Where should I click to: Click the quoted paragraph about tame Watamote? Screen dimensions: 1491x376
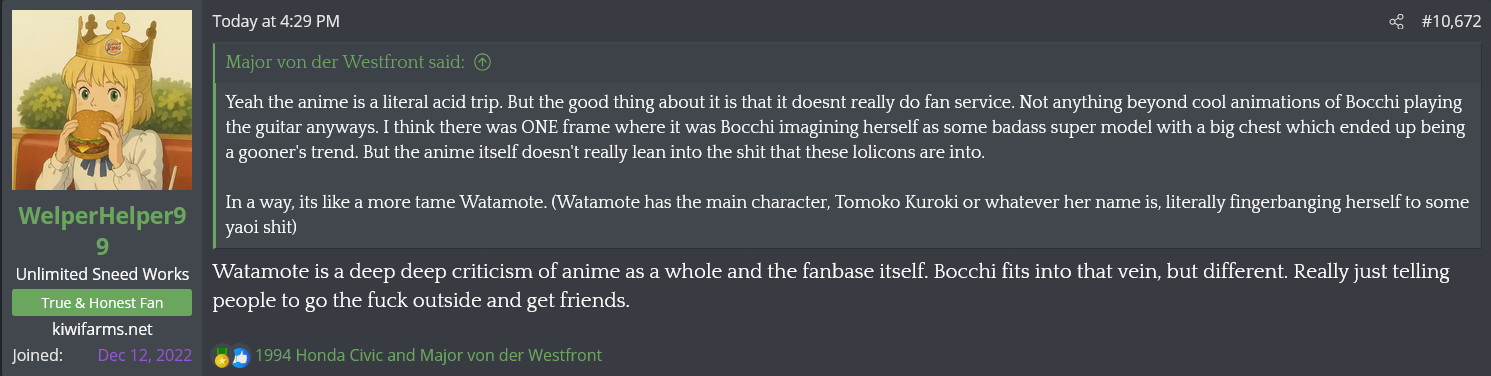click(847, 215)
